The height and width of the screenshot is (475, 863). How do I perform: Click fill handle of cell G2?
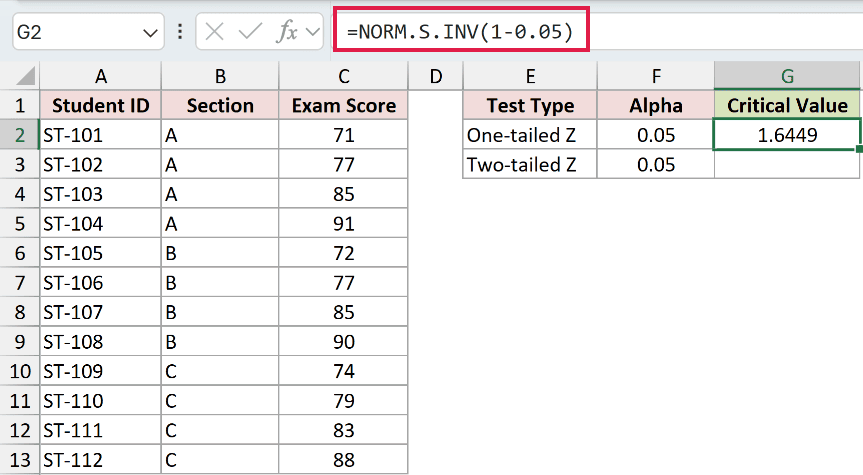(859, 149)
